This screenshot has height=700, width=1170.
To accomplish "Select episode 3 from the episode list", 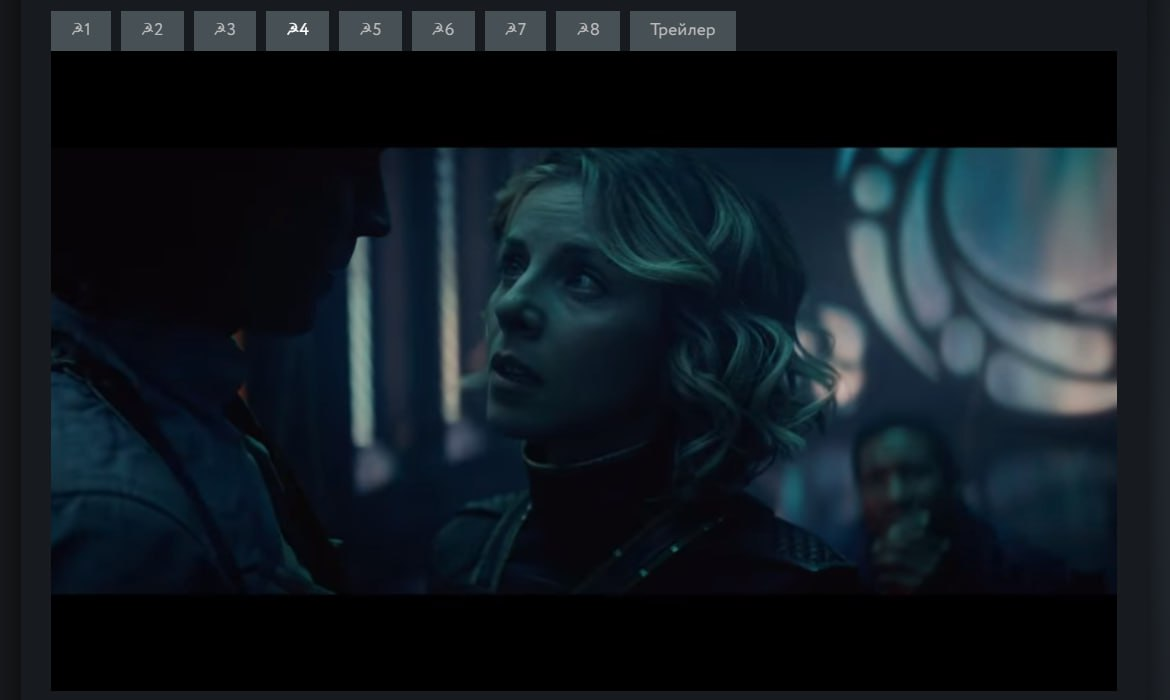I will 225,31.
